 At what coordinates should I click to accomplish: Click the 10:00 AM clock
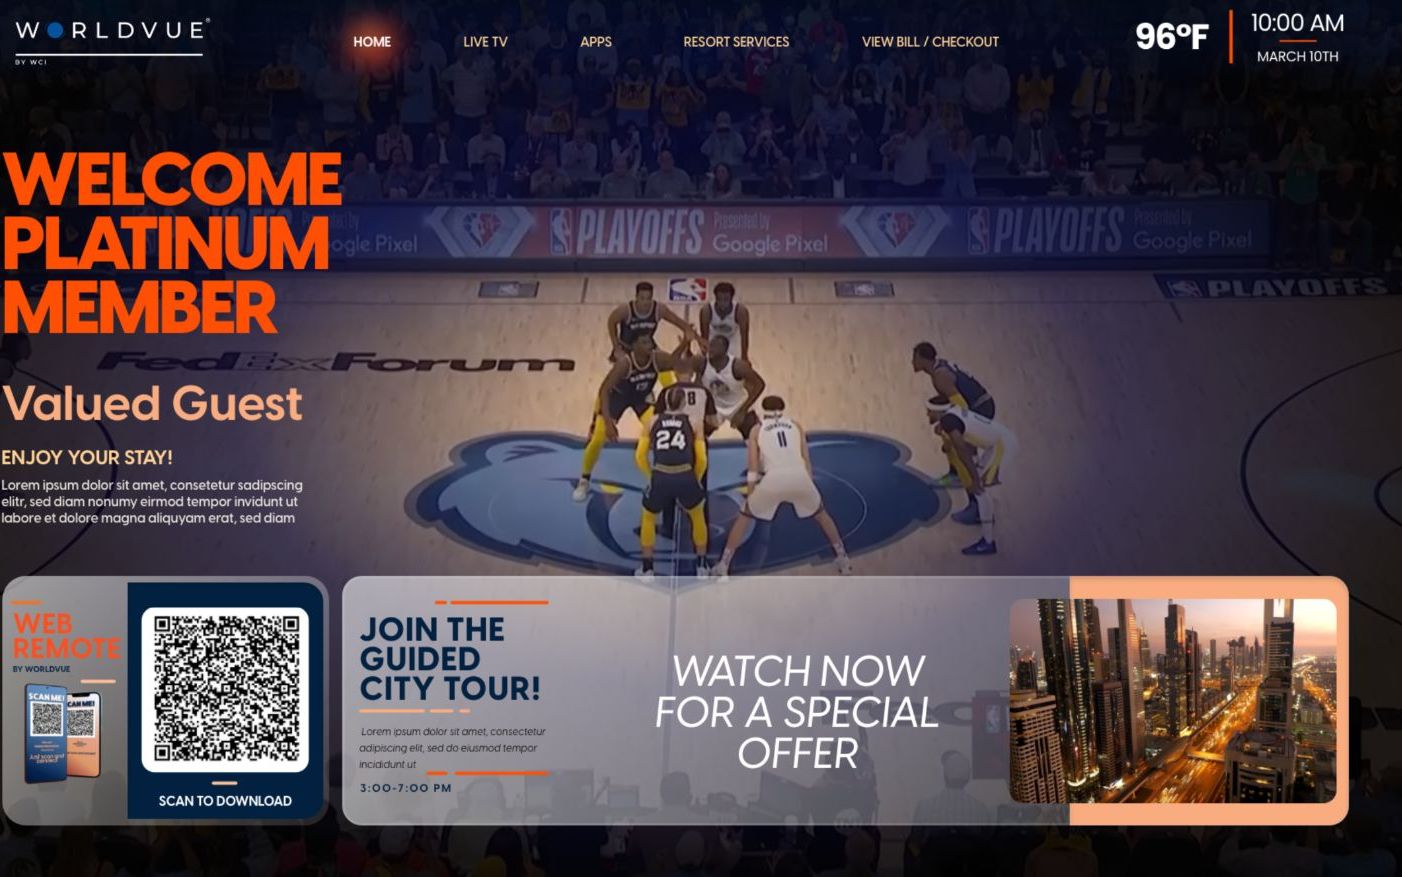pos(1297,23)
